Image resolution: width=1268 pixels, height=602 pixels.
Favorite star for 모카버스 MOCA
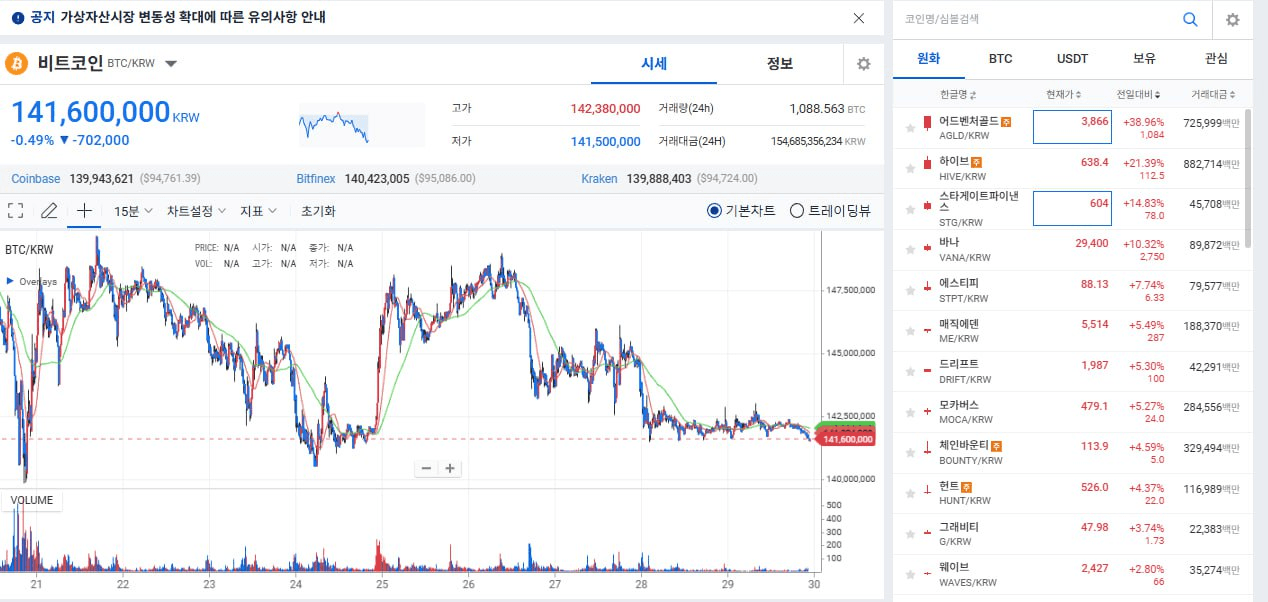910,413
